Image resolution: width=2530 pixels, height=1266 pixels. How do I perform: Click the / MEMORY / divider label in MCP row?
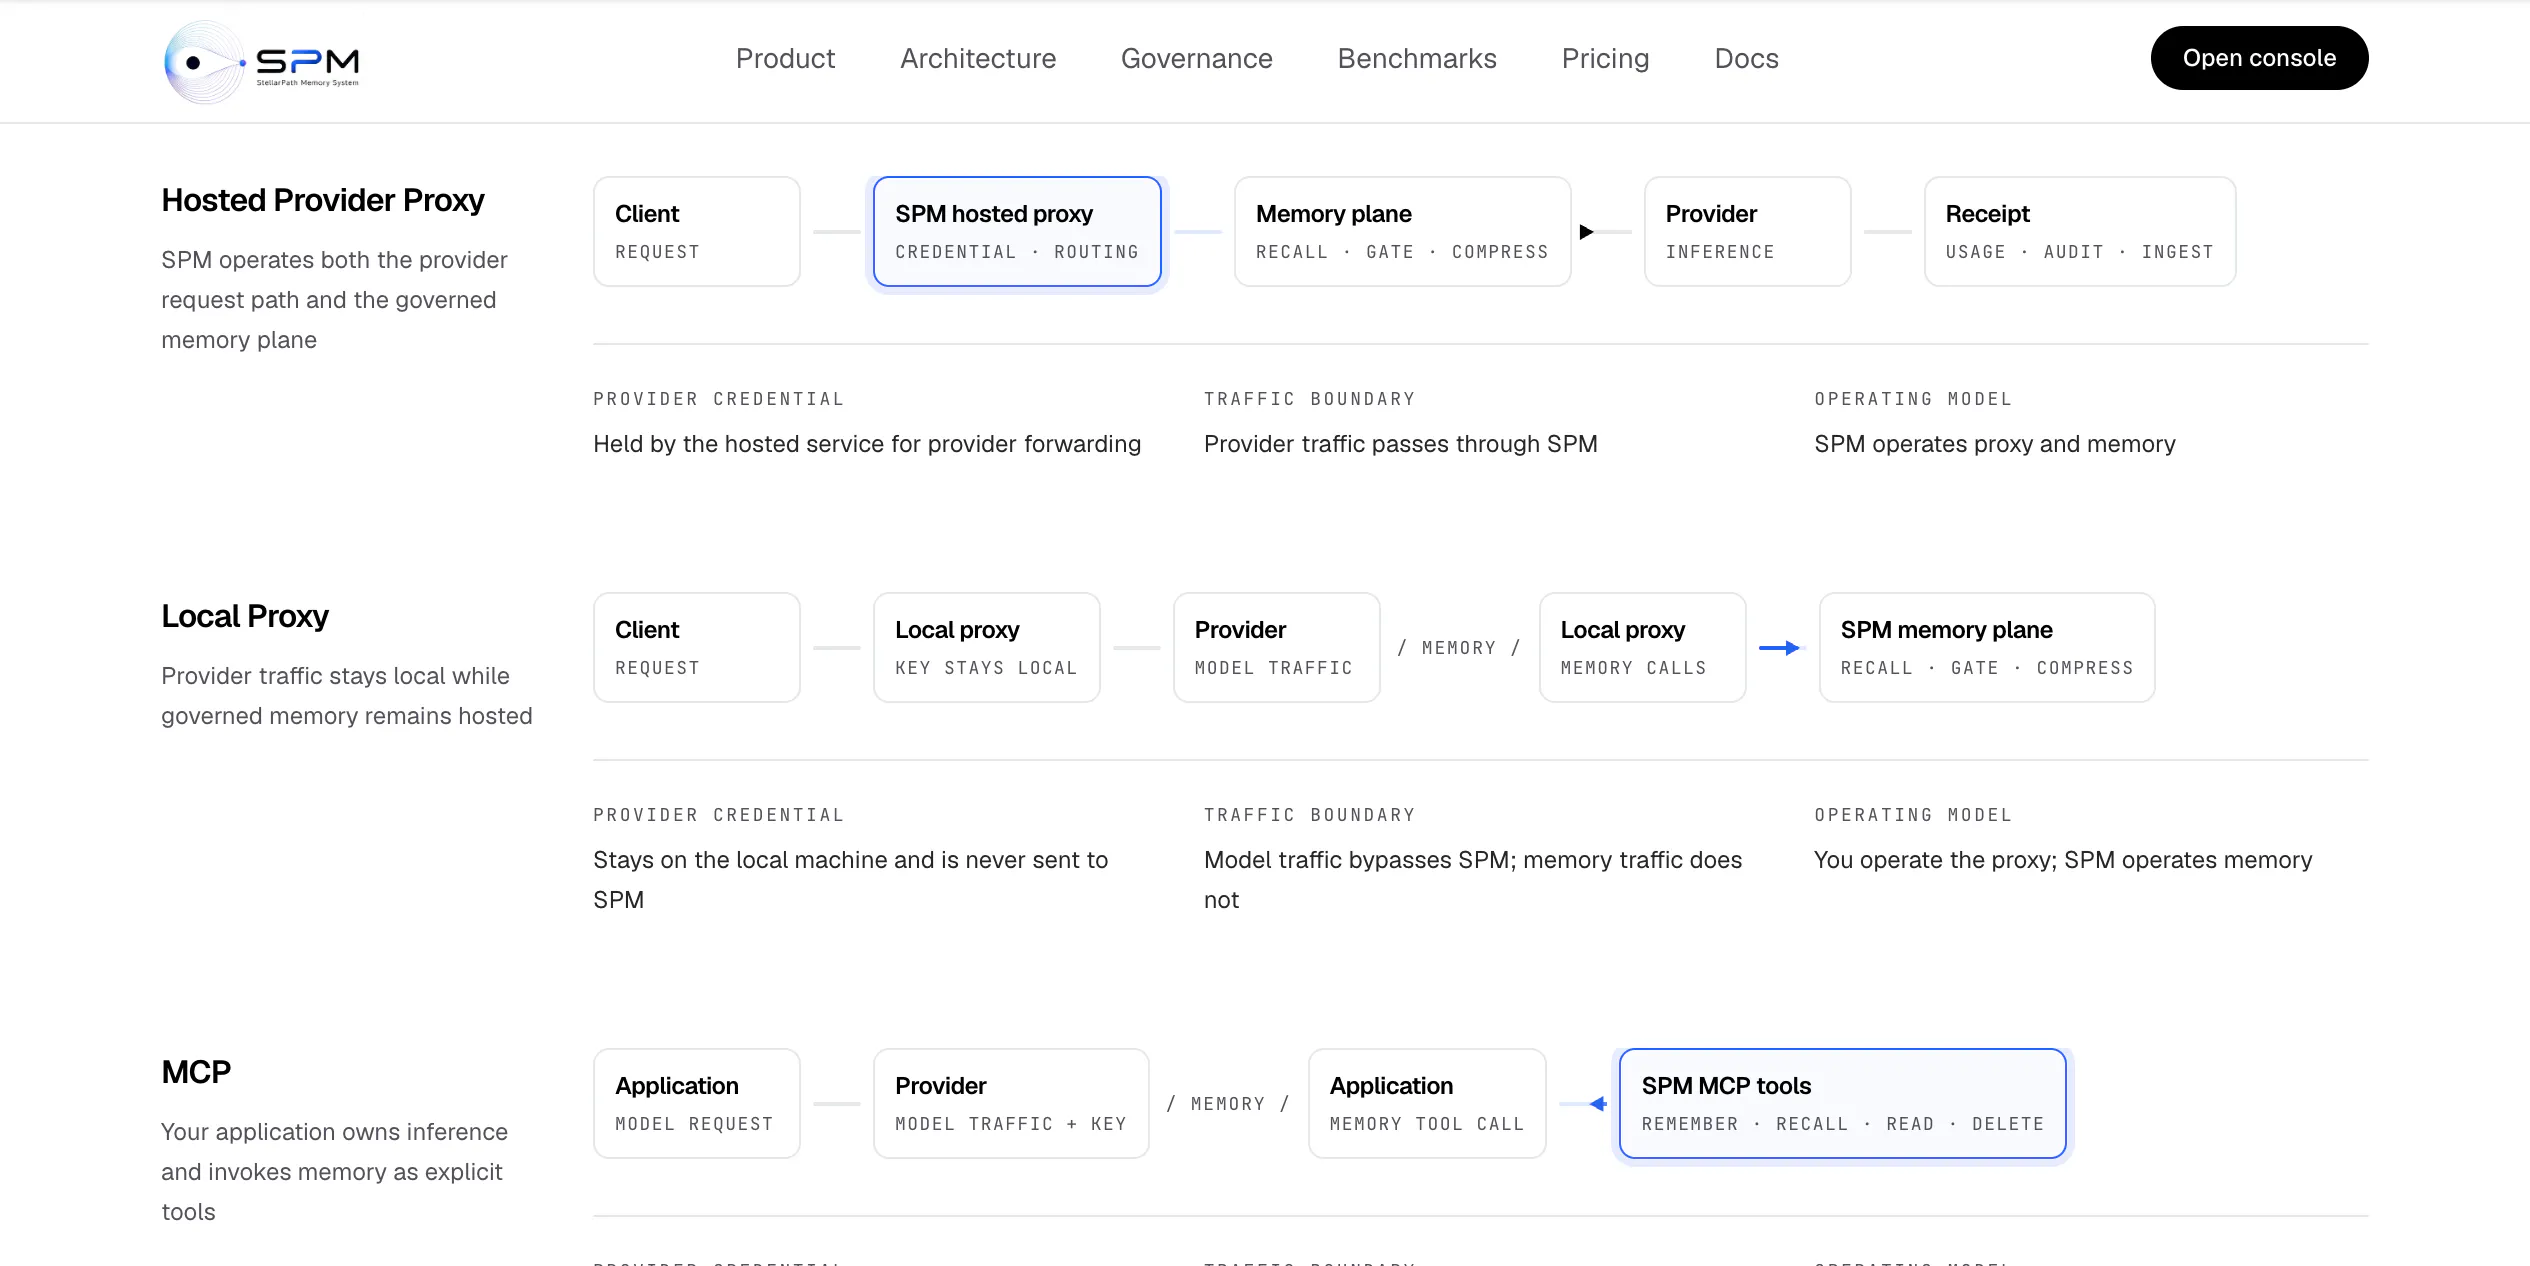coord(1228,1104)
